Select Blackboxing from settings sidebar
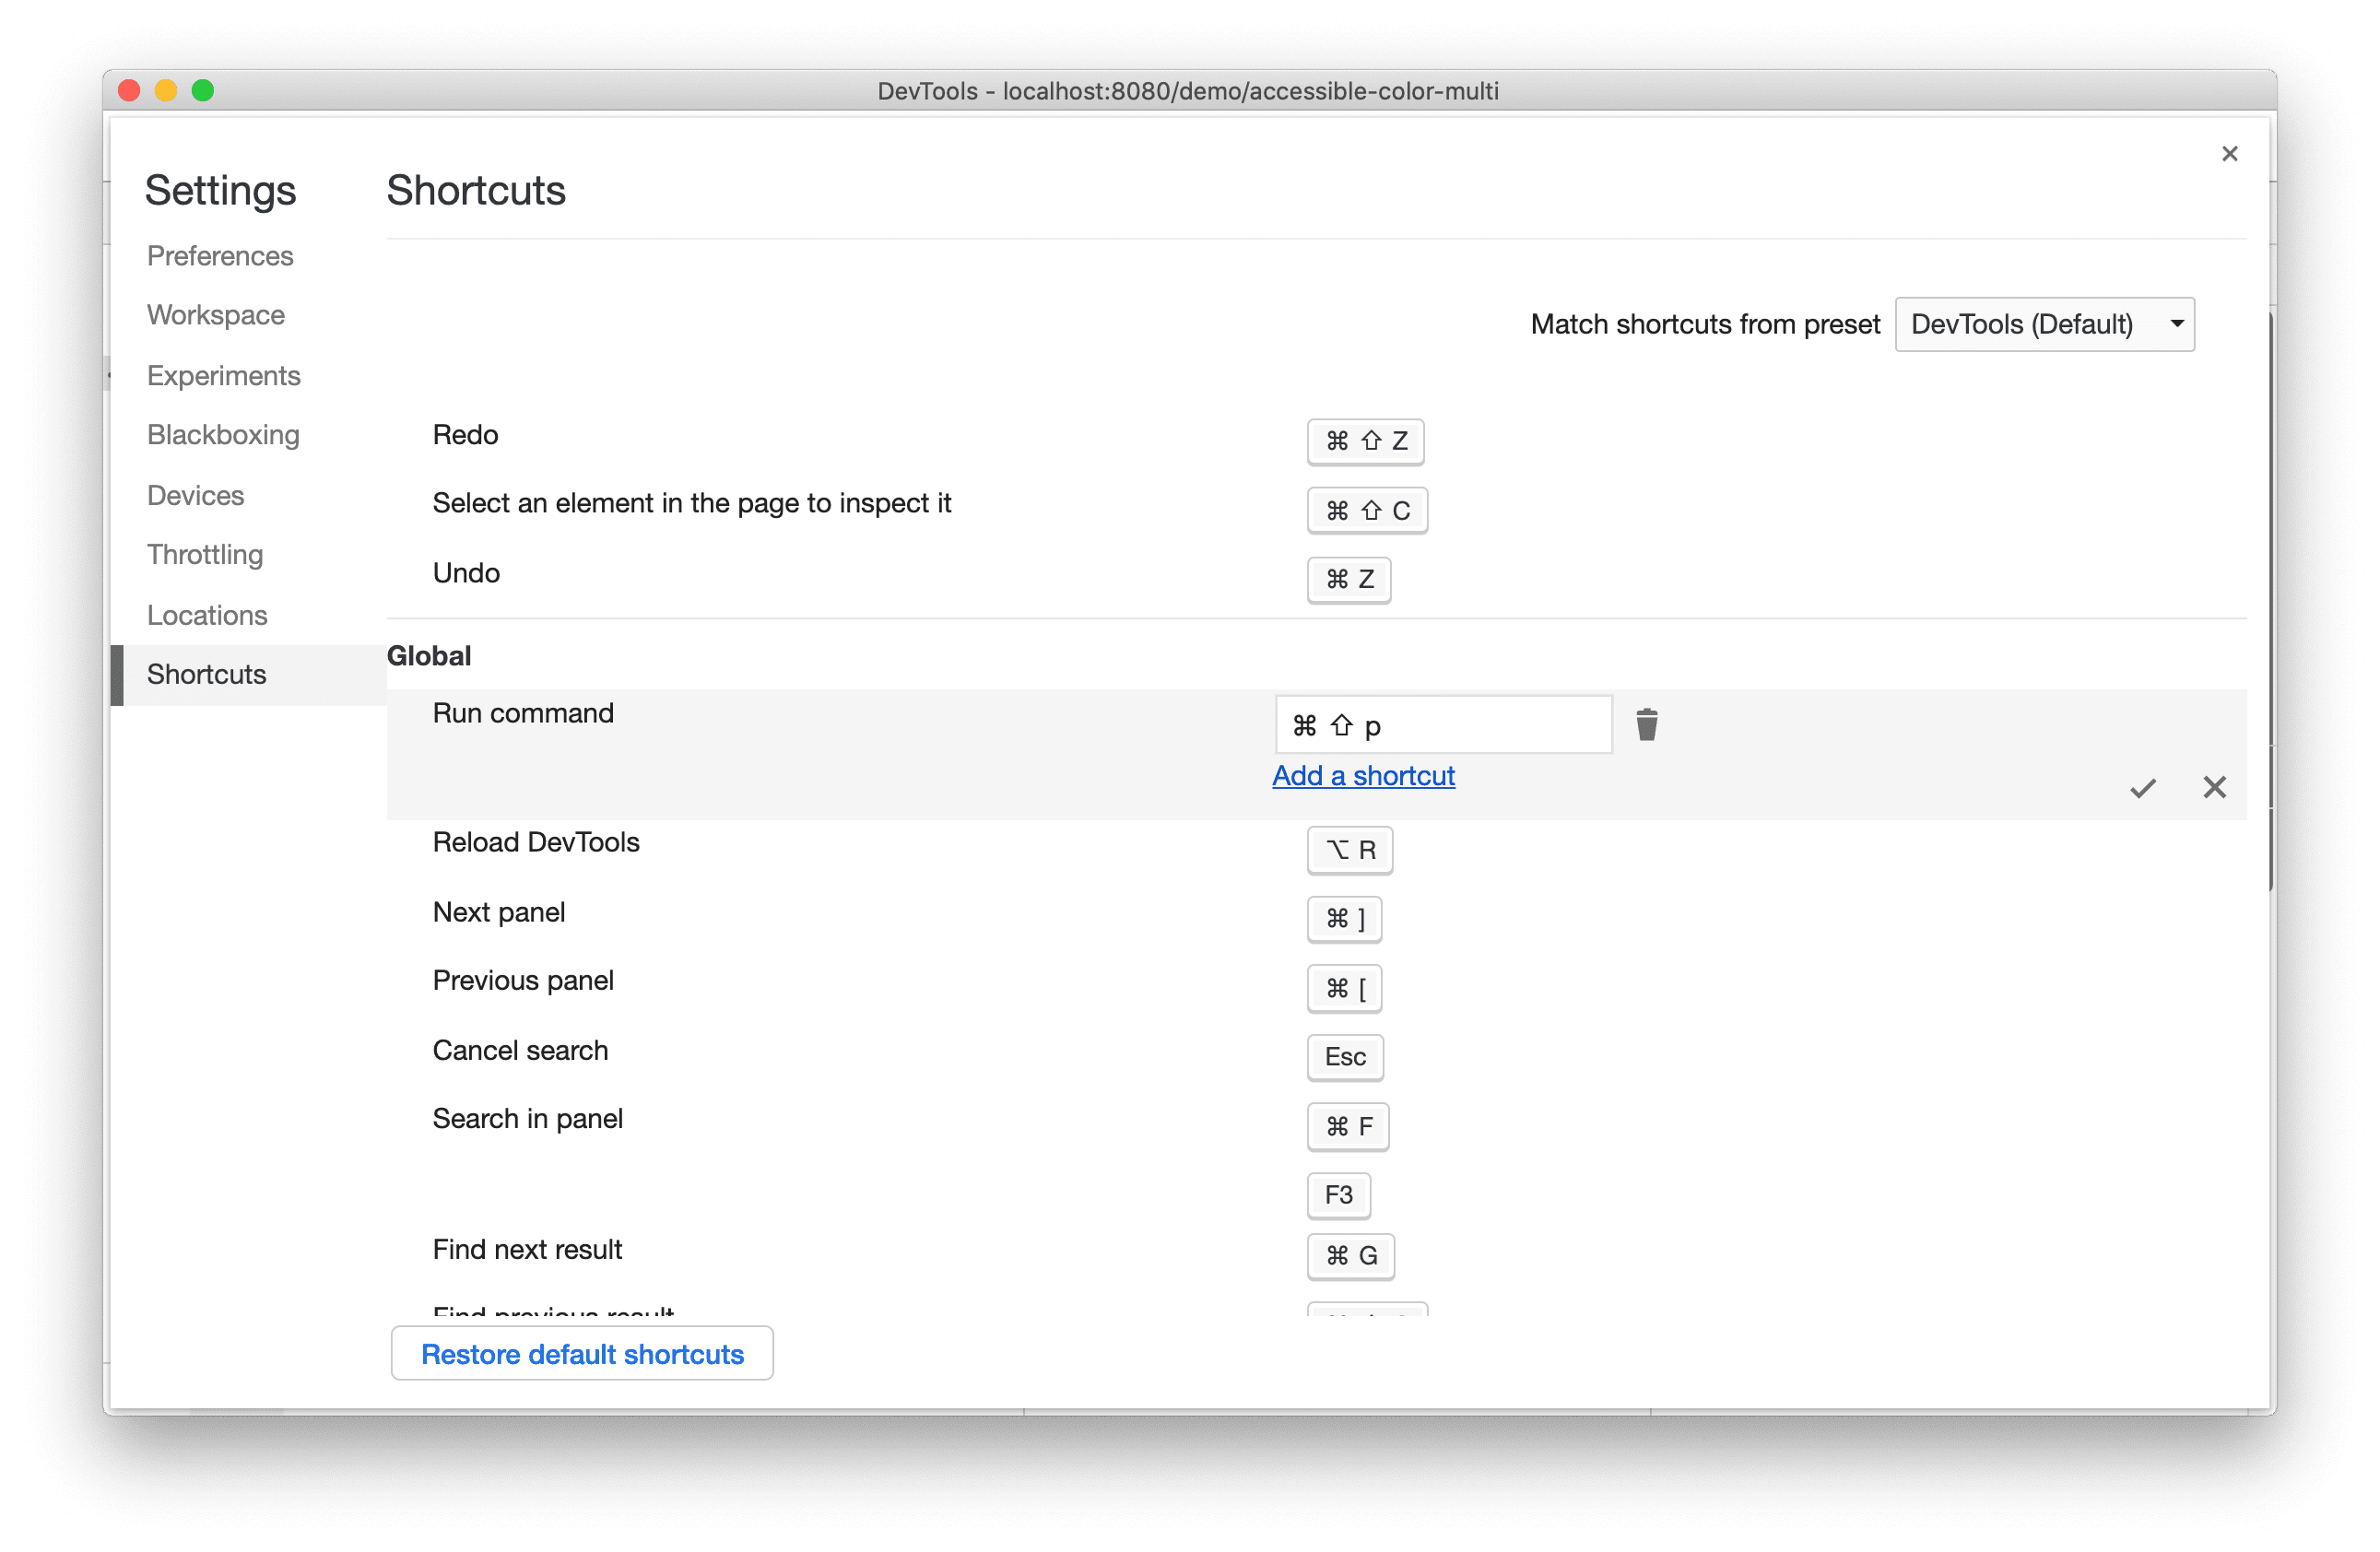The width and height of the screenshot is (2380, 1552). pos(220,433)
